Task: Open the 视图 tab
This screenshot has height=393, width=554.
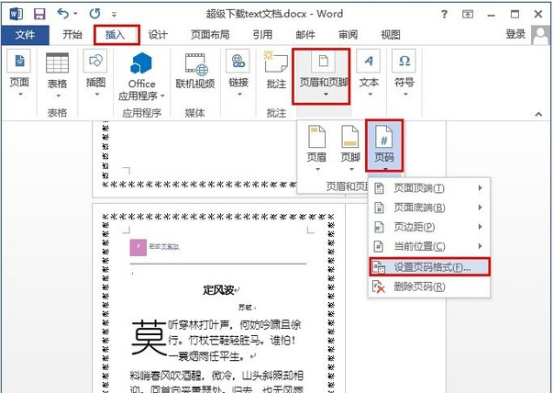Action: pos(390,35)
